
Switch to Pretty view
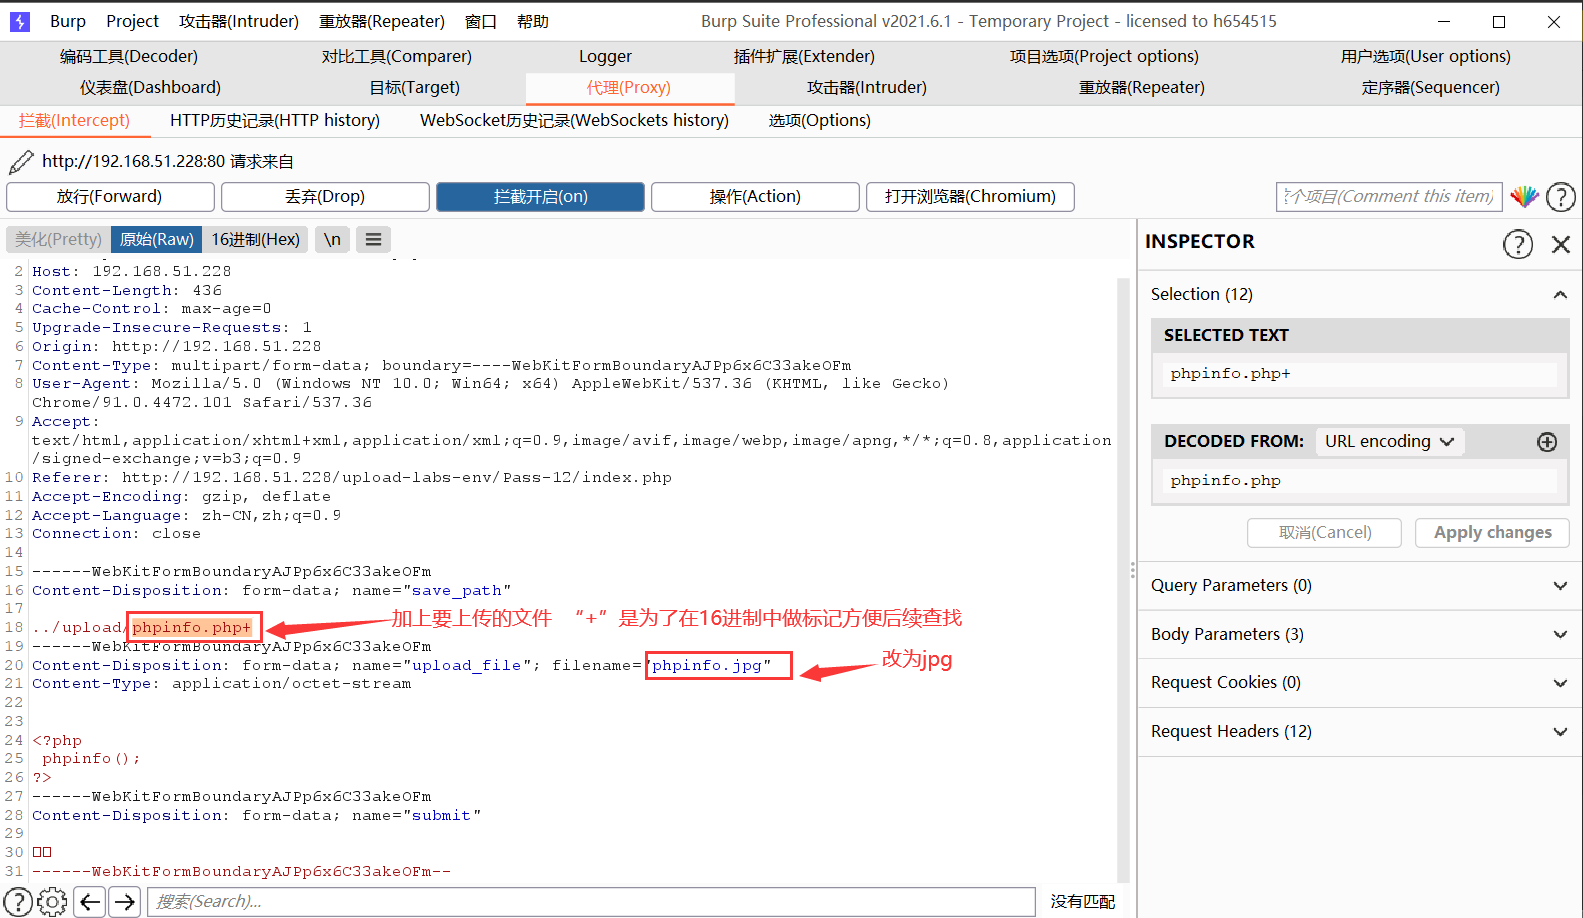pyautogui.click(x=58, y=239)
